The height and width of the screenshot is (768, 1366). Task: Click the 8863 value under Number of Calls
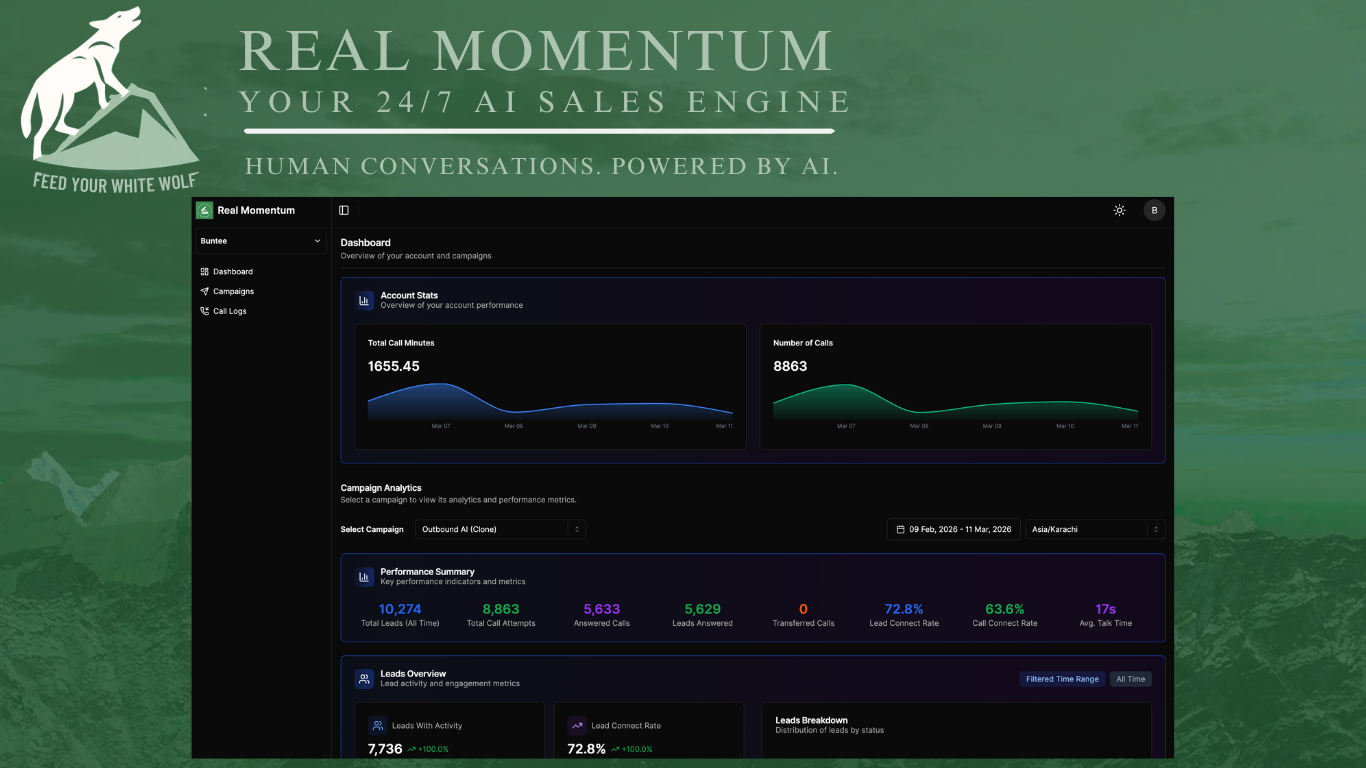coord(790,366)
